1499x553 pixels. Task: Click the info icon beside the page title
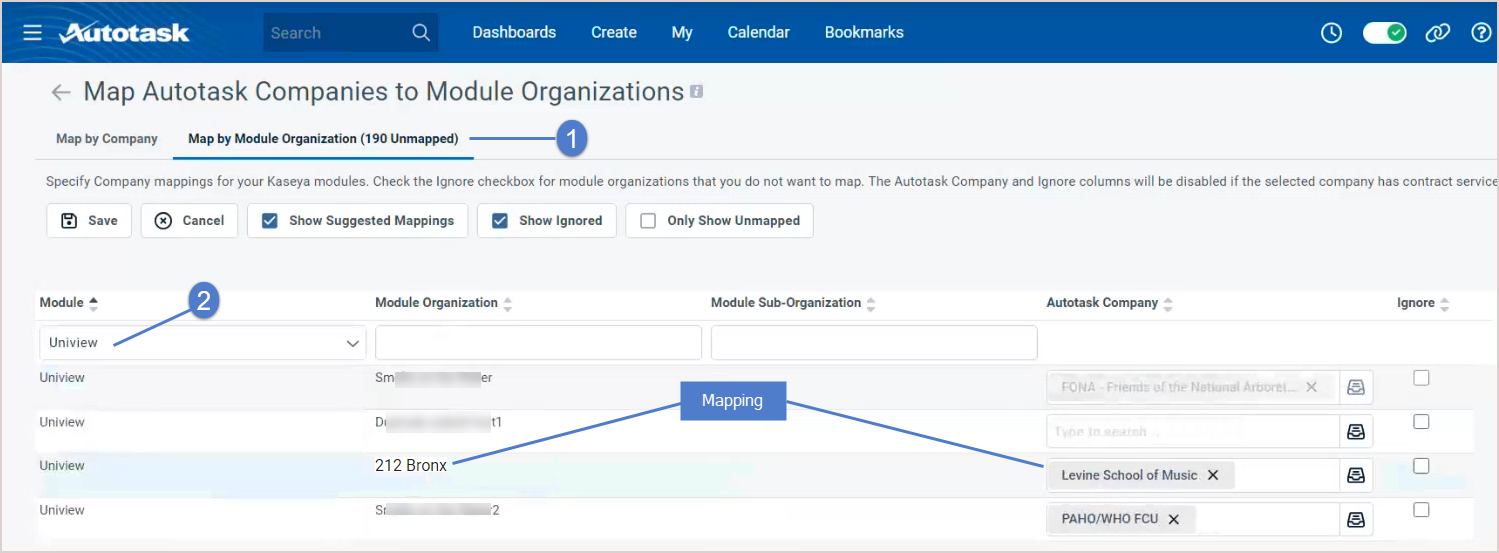click(697, 92)
